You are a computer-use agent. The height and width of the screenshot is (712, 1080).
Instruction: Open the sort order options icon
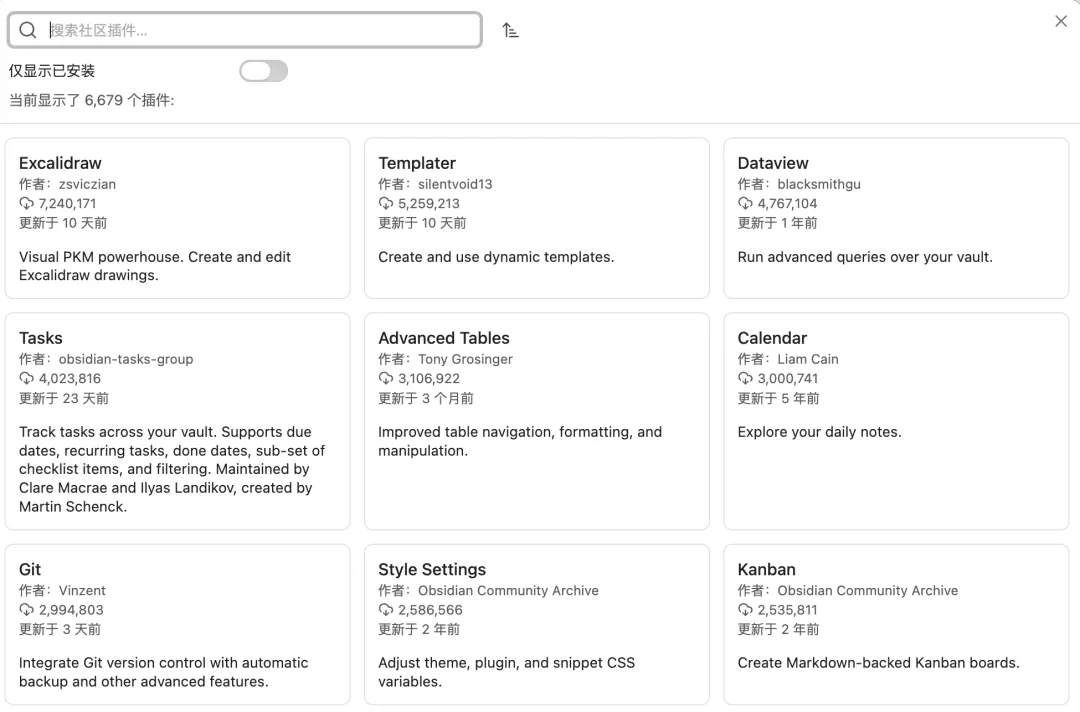[x=510, y=30]
